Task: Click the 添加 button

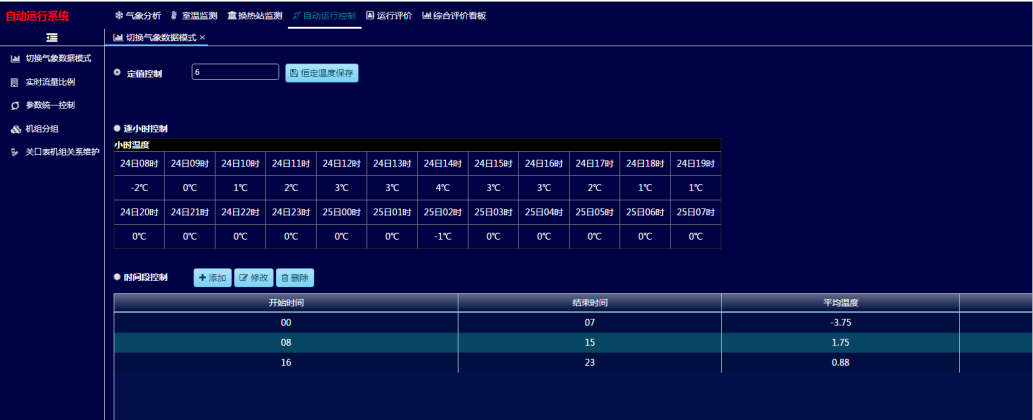Action: click(x=212, y=277)
